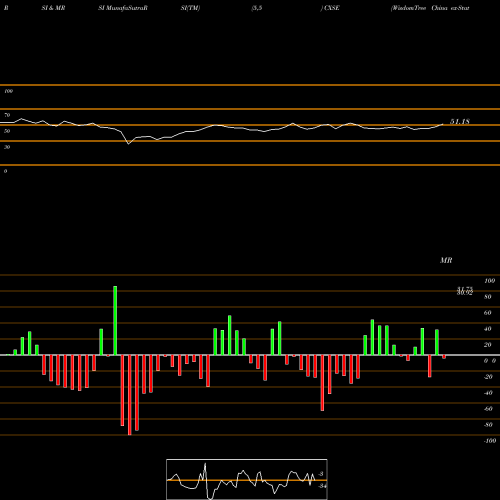Click the lowest dip of the RSI line
The image size is (500, 500).
129,143
